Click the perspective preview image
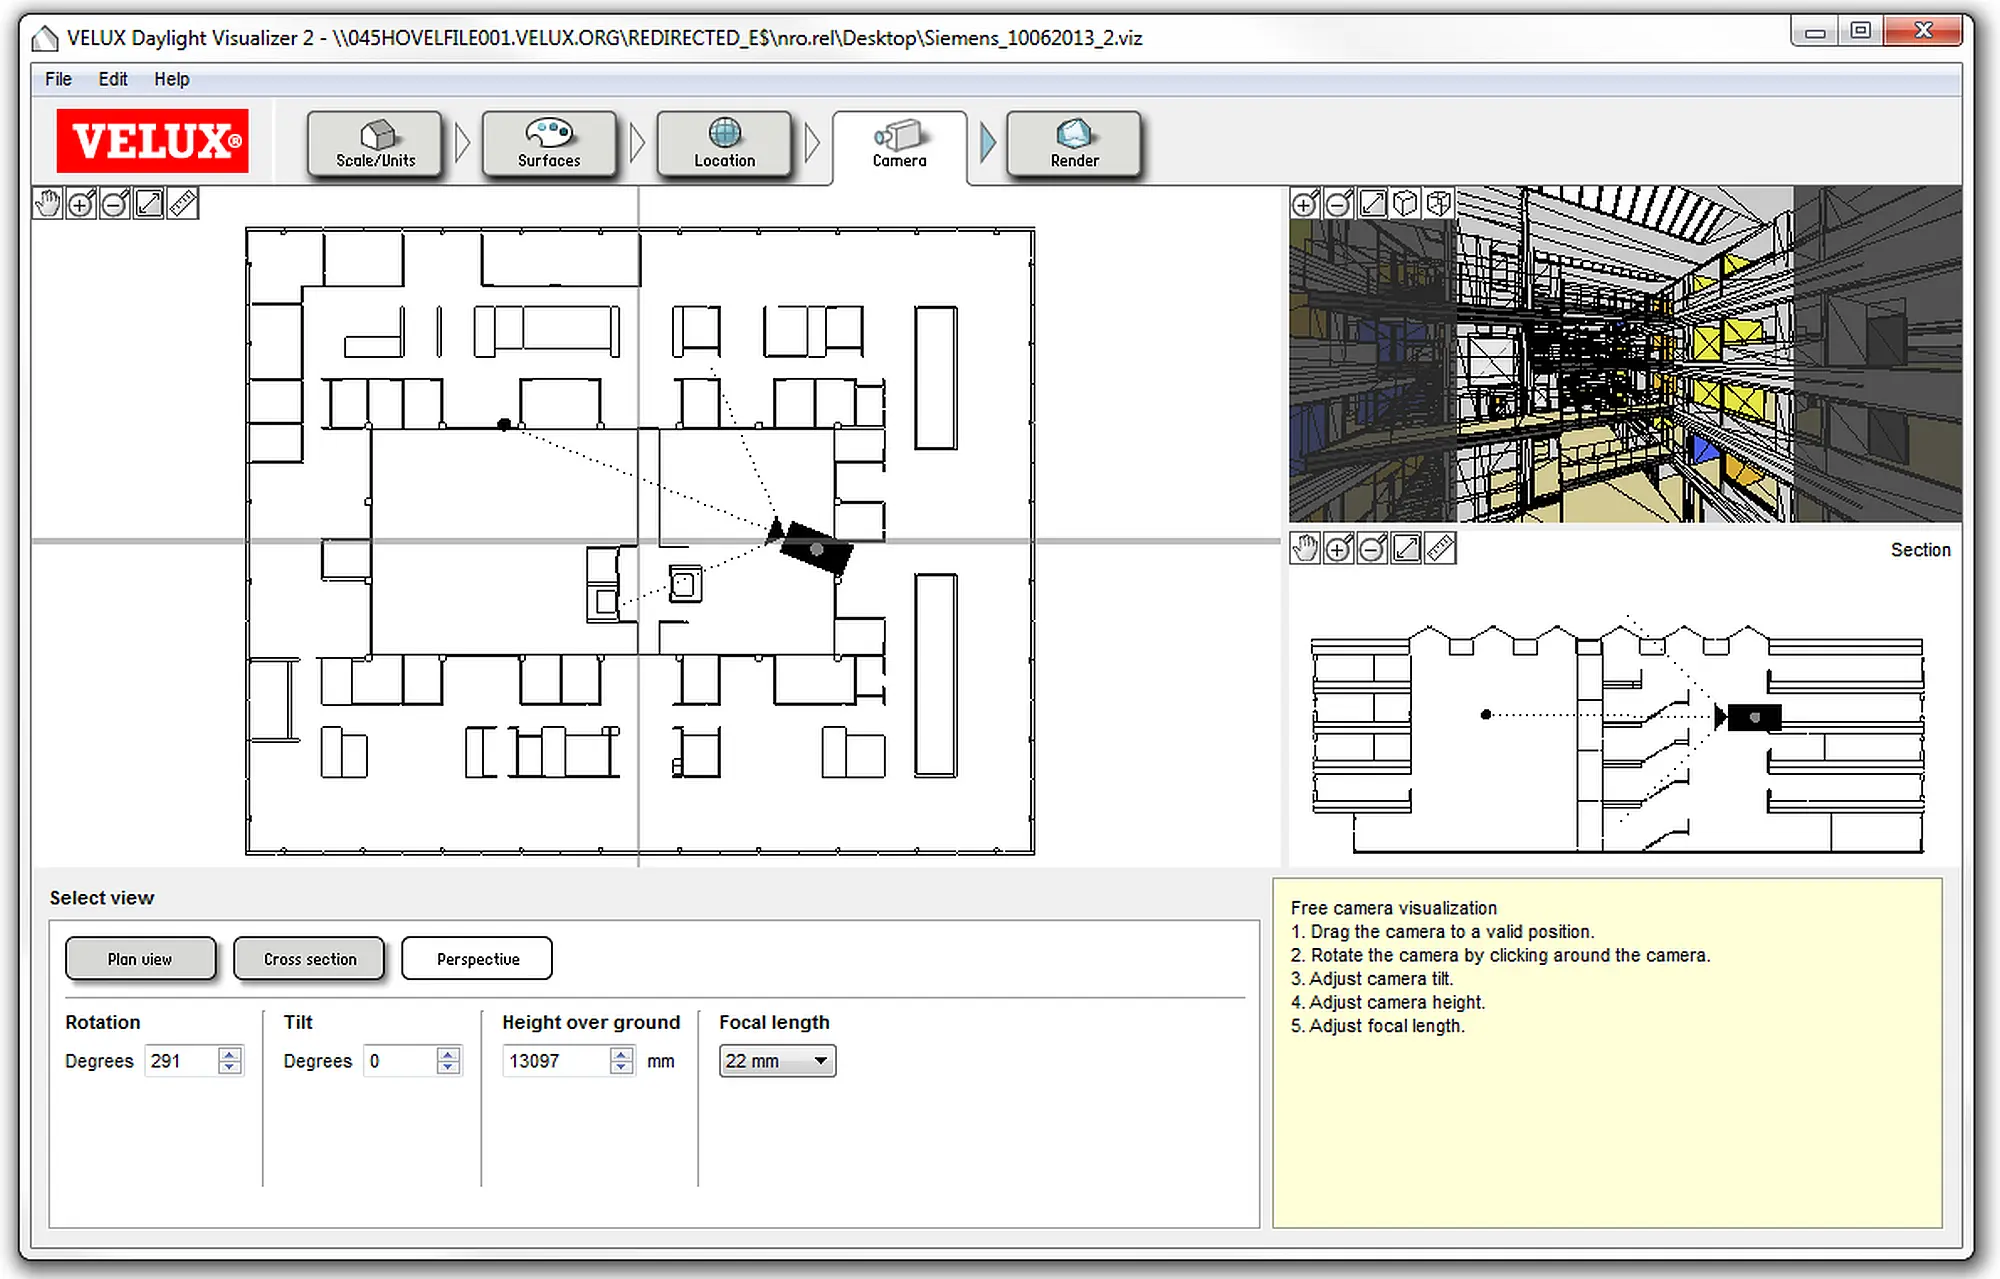The image size is (2000, 1279). tap(1625, 354)
